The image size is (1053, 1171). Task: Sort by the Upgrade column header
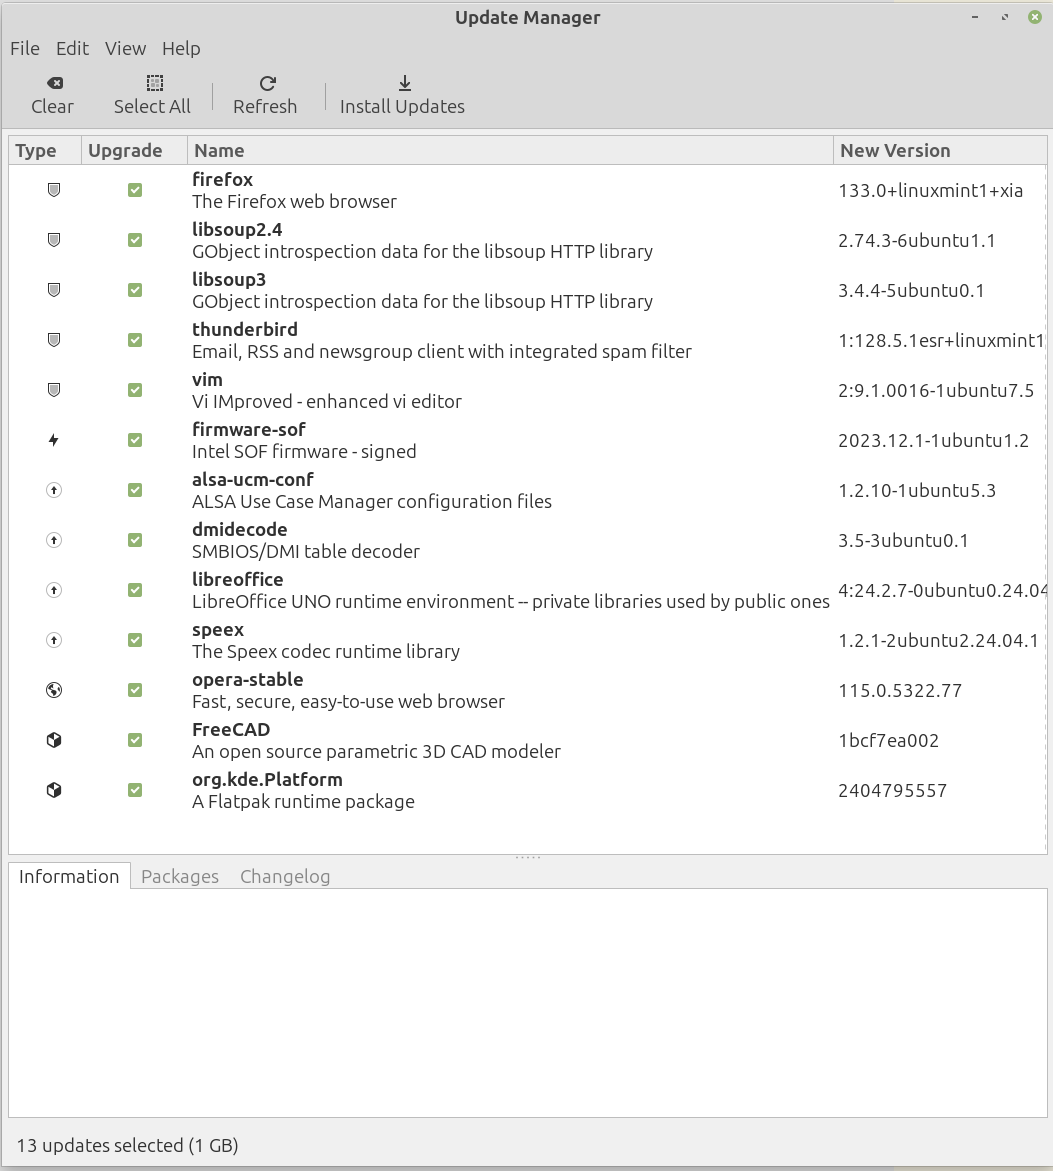[x=134, y=150]
